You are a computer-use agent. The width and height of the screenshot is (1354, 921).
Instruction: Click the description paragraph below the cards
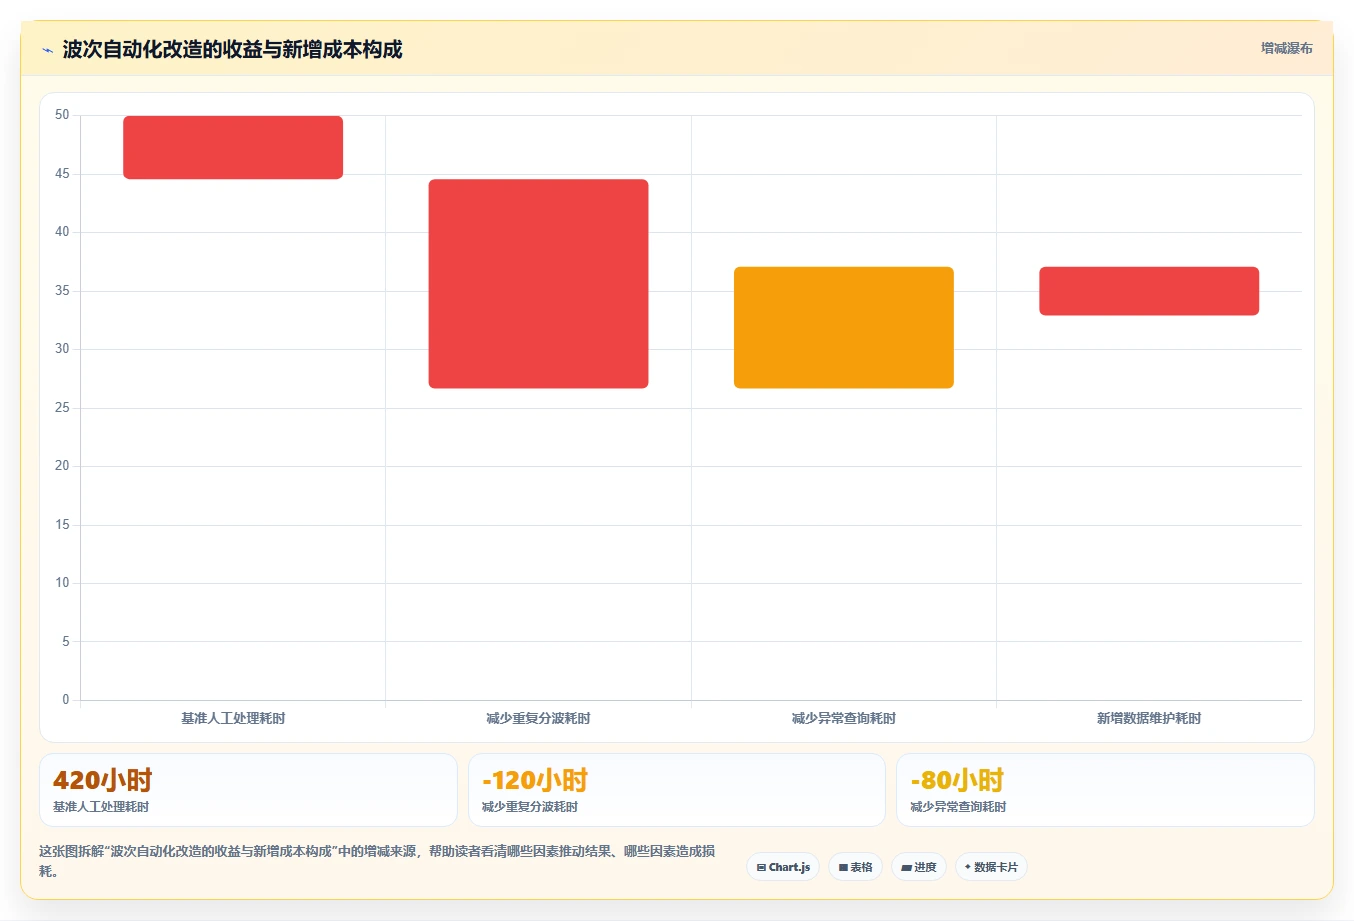(x=377, y=861)
